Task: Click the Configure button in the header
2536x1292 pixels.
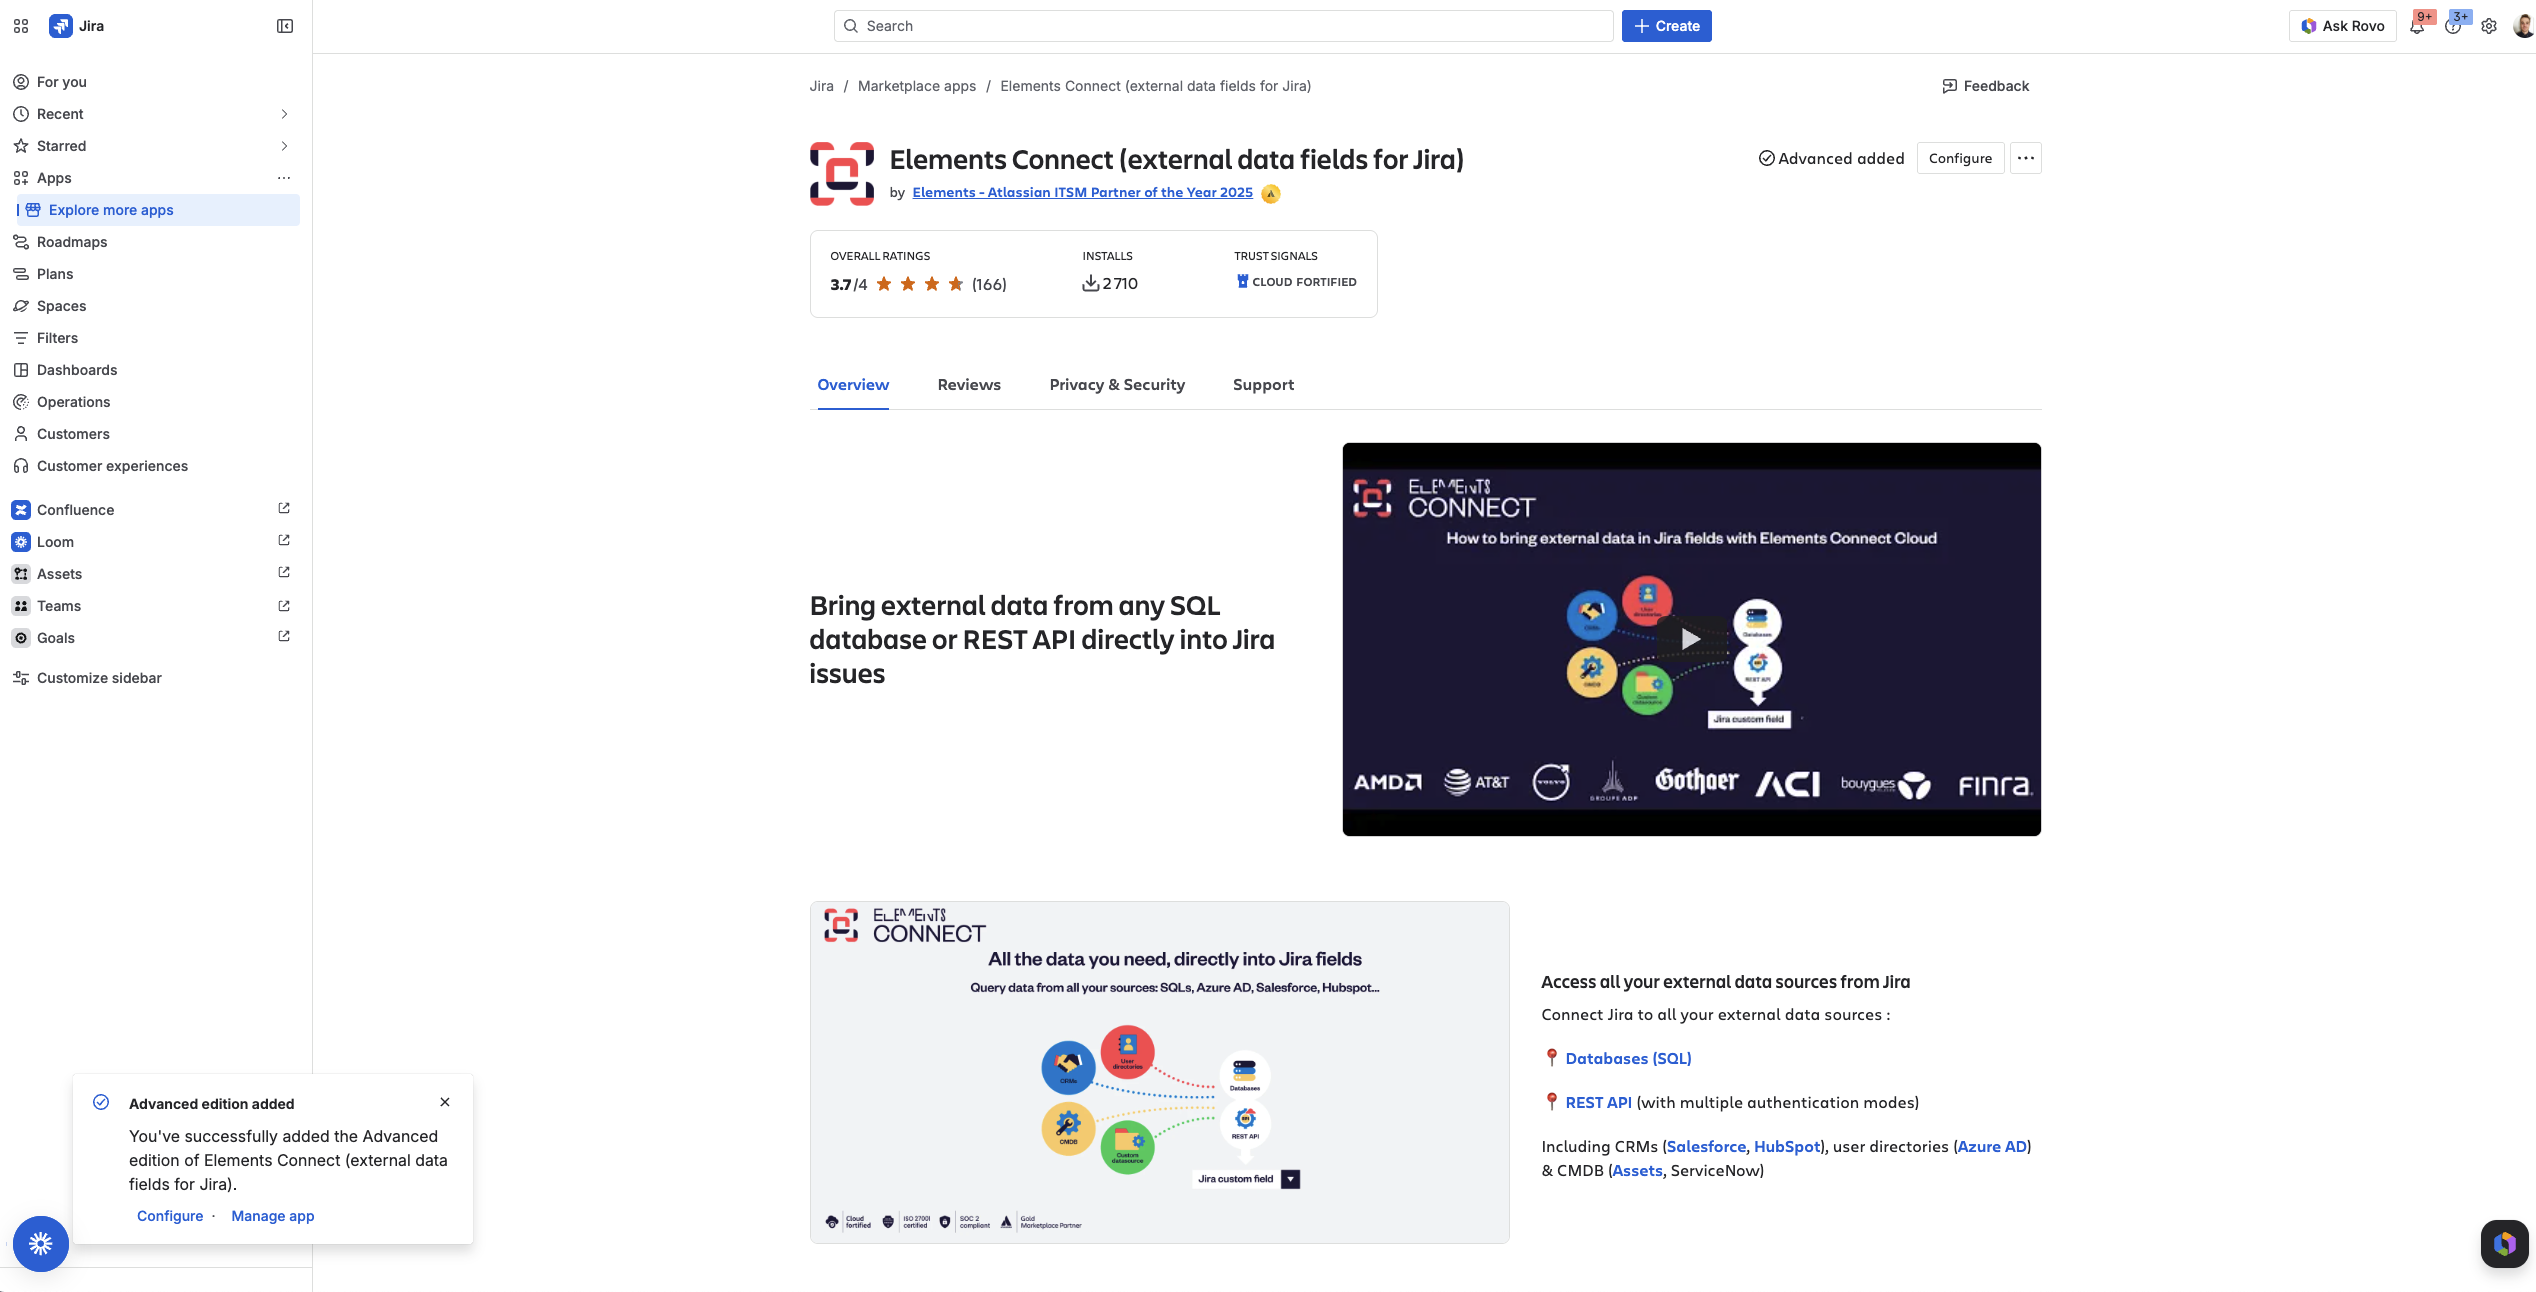Action: click(x=1960, y=158)
